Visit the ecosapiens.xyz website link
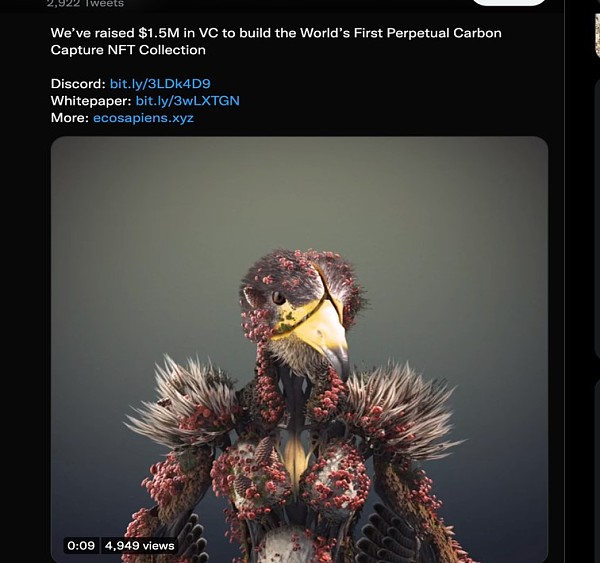This screenshot has height=563, width=600. 143,117
